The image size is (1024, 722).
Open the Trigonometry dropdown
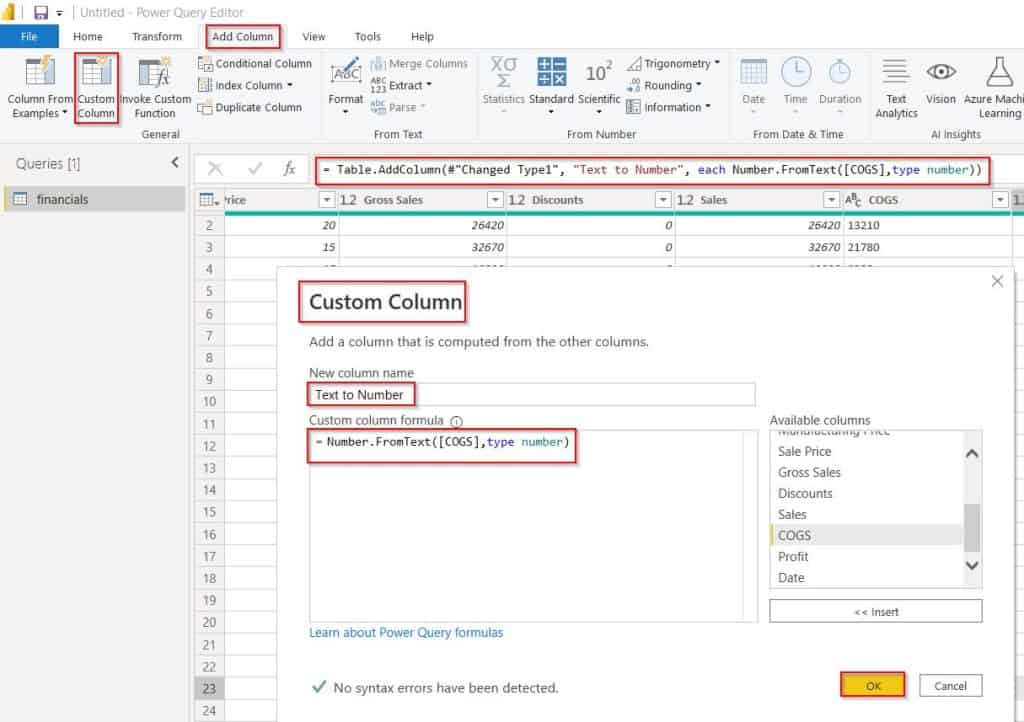[717, 63]
